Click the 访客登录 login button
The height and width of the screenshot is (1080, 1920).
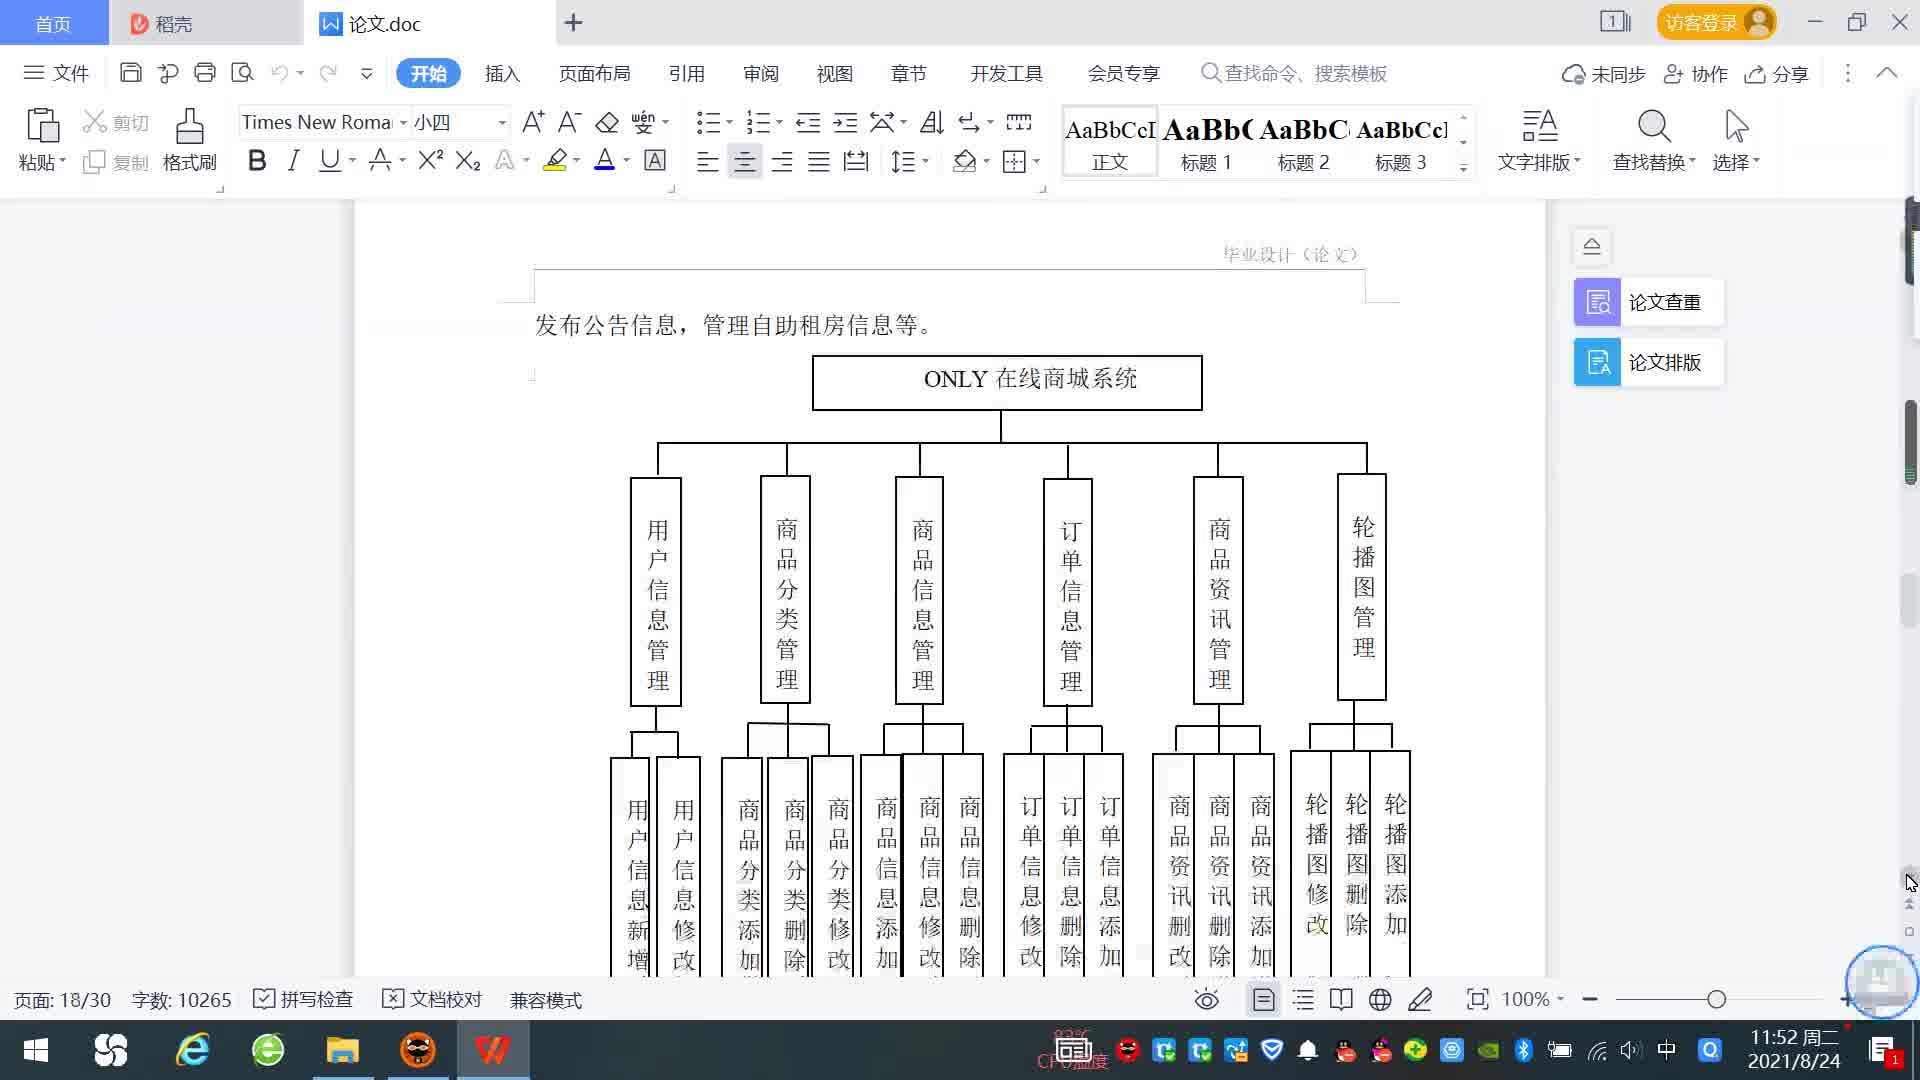click(1716, 22)
